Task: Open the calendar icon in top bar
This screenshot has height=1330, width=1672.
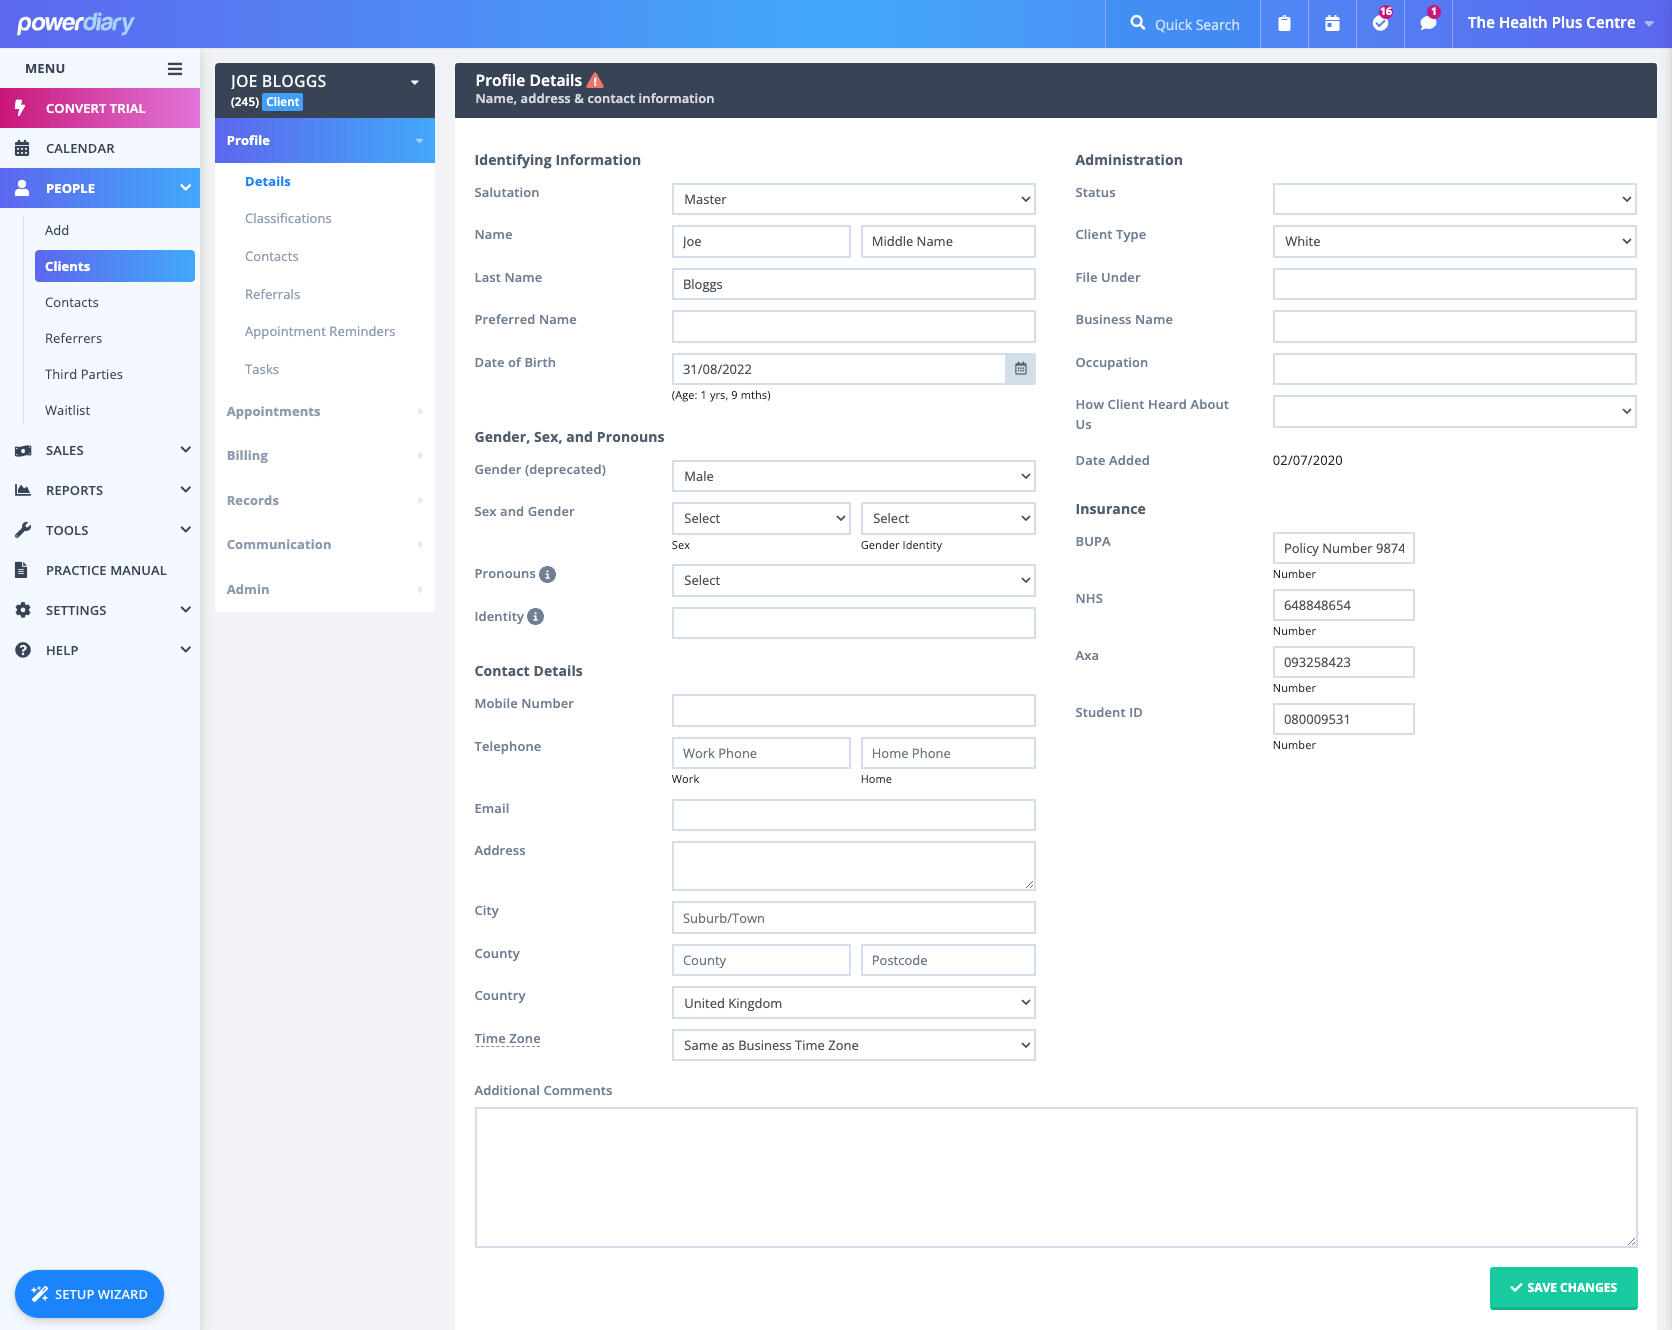Action: pyautogui.click(x=1332, y=23)
